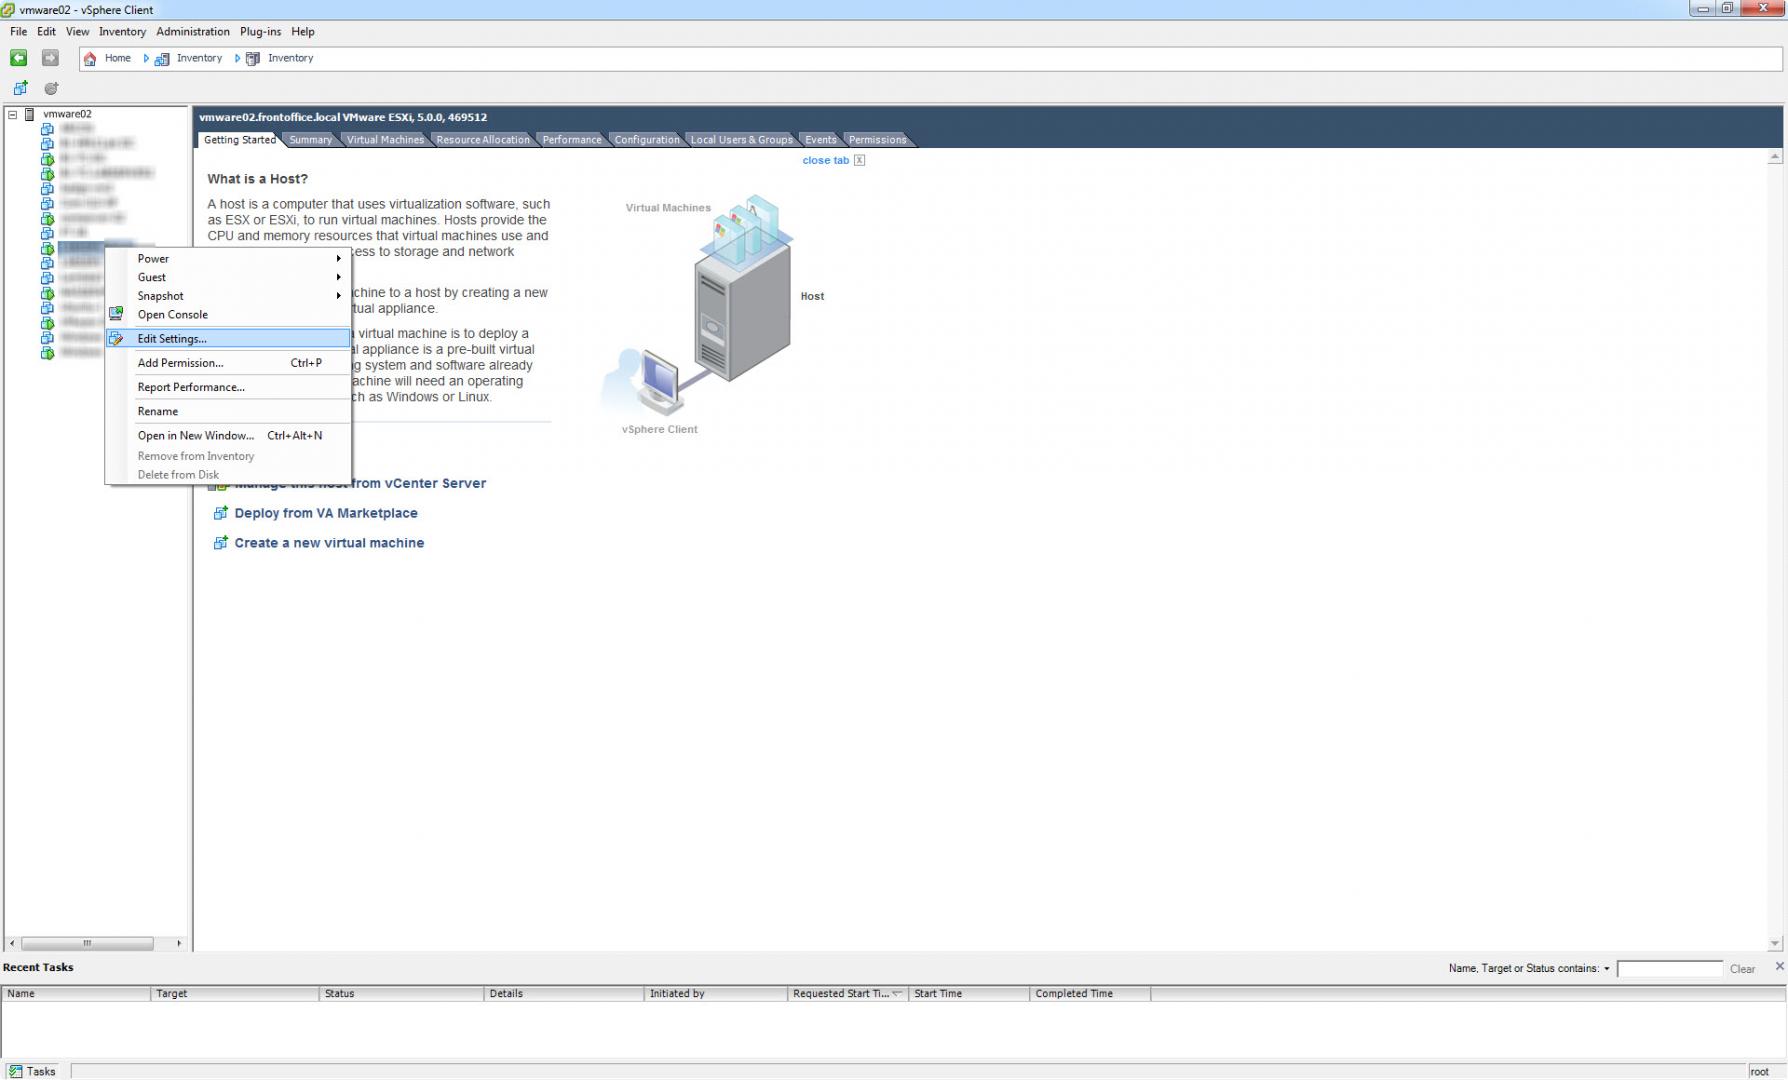Go back with the green arrow button
This screenshot has height=1080, width=1788.
(18, 58)
